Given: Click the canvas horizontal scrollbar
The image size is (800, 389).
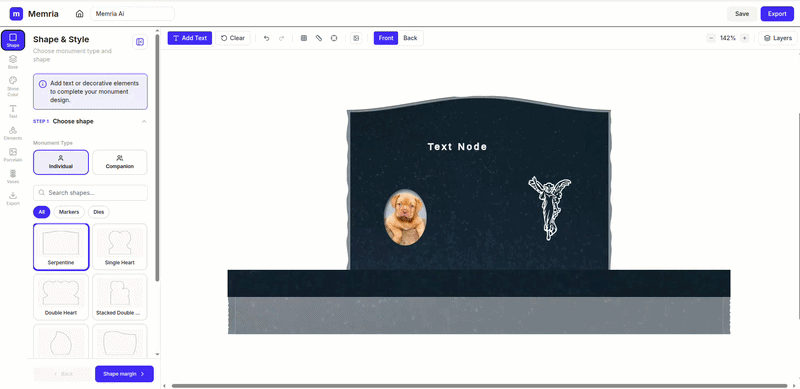Looking at the screenshot, I should (480, 386).
